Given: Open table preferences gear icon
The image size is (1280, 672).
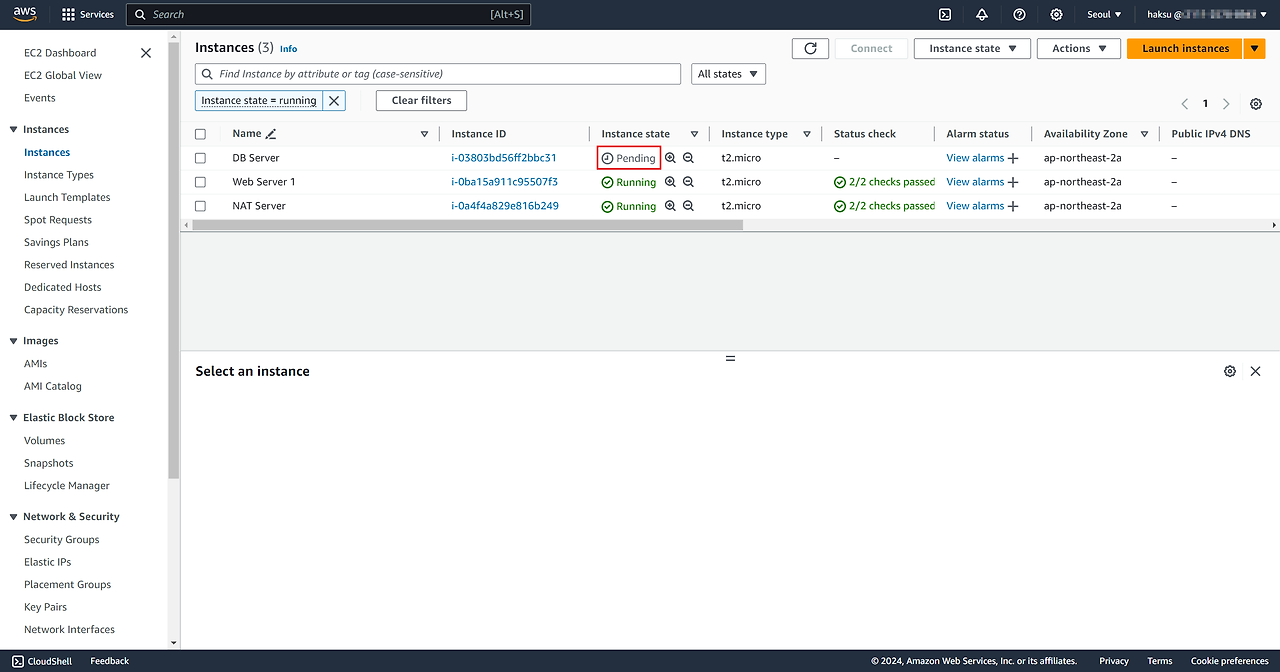Looking at the screenshot, I should 1256,104.
